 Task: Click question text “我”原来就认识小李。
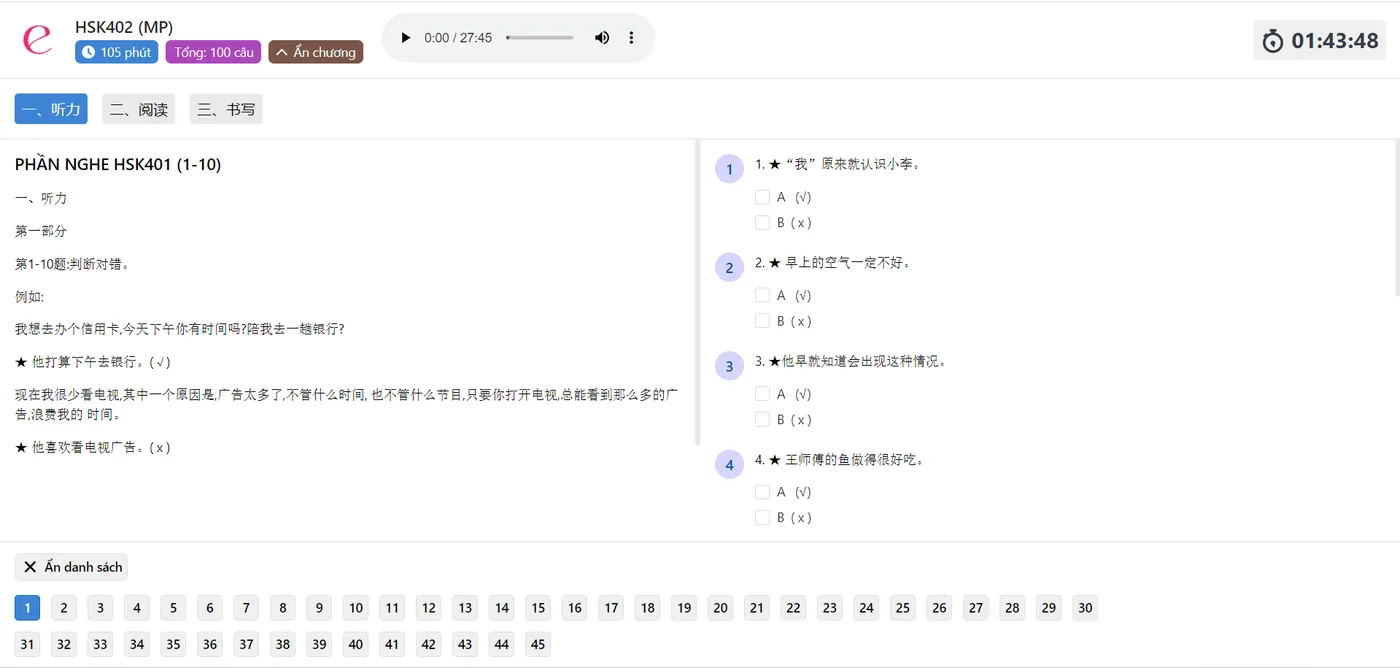pos(853,164)
